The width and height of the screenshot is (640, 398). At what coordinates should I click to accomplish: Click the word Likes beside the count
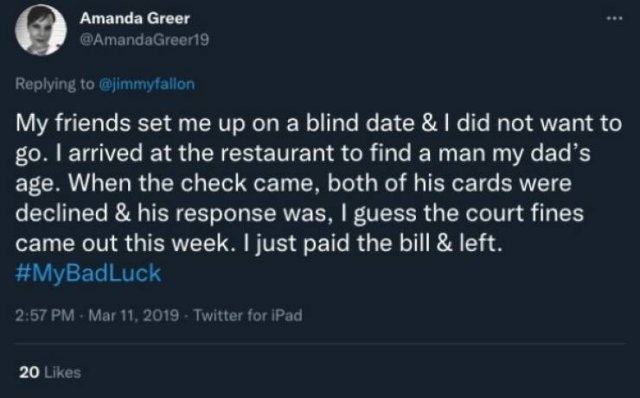click(x=62, y=372)
